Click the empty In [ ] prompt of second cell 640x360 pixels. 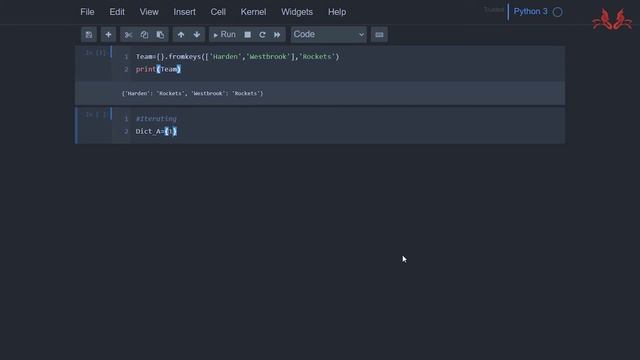96,115
